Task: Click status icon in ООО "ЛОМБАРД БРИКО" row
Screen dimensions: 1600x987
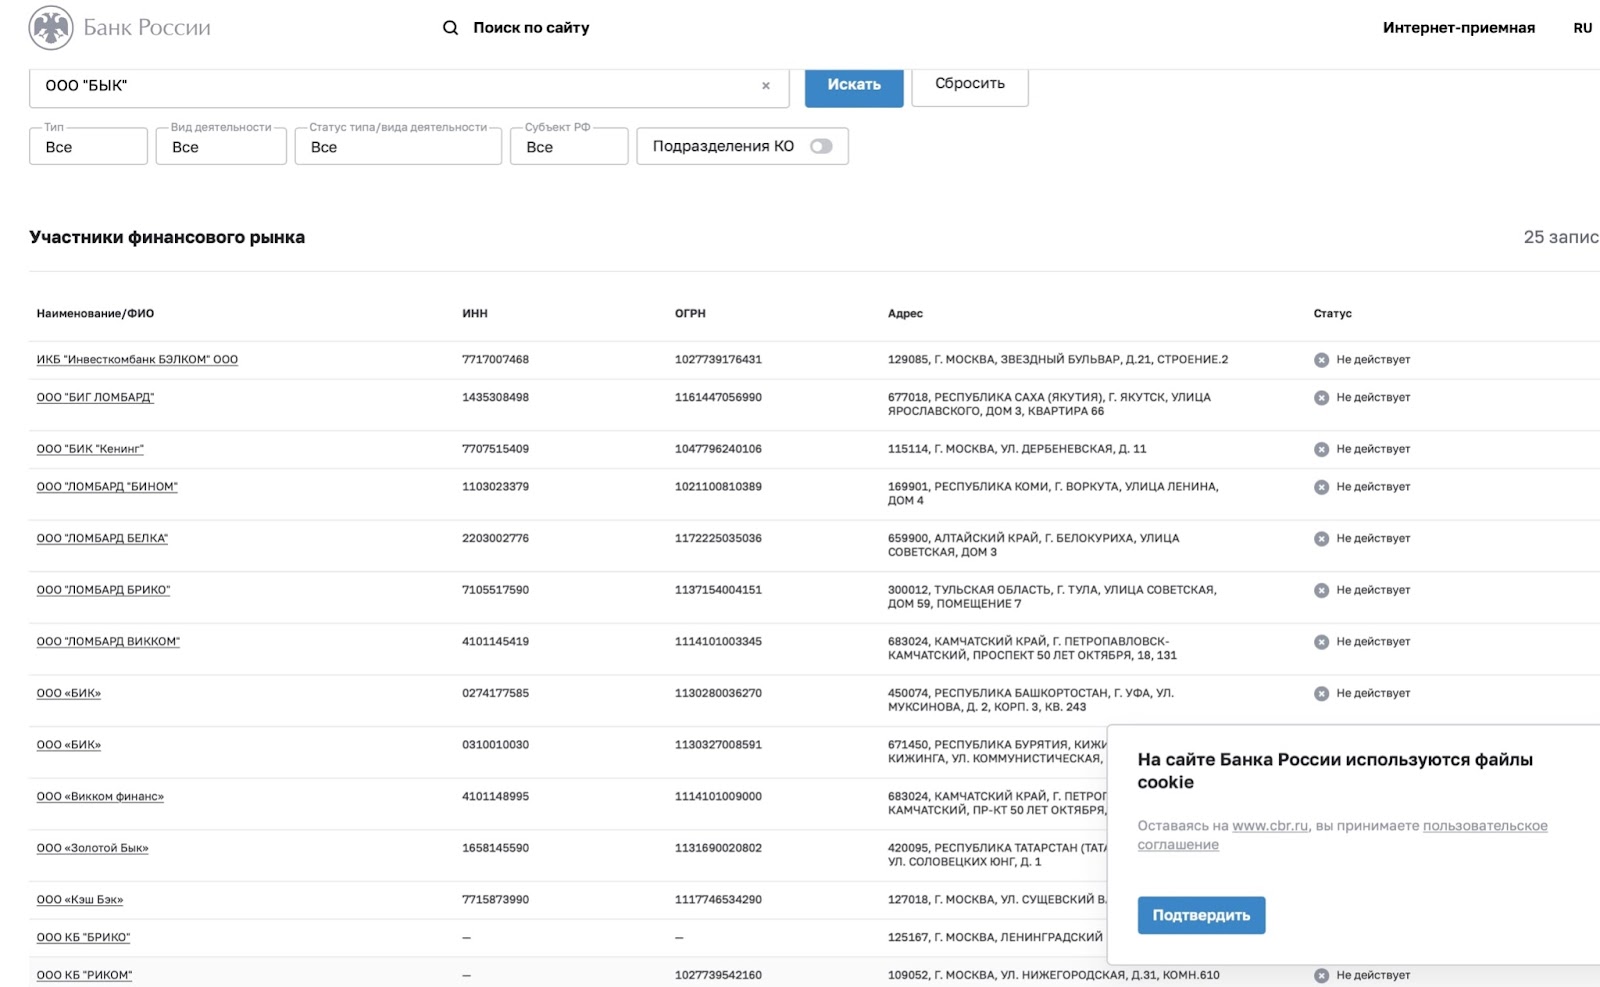Action: pyautogui.click(x=1321, y=590)
